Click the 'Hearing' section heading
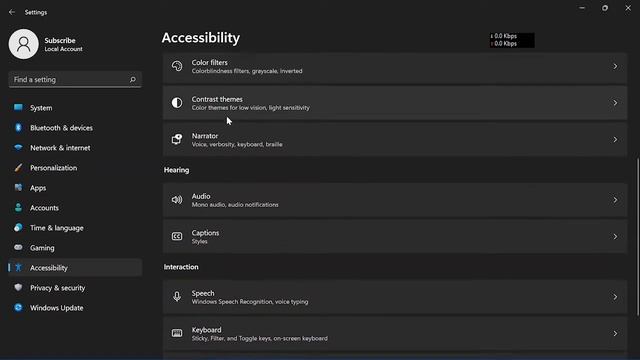The height and width of the screenshot is (360, 640). click(176, 170)
